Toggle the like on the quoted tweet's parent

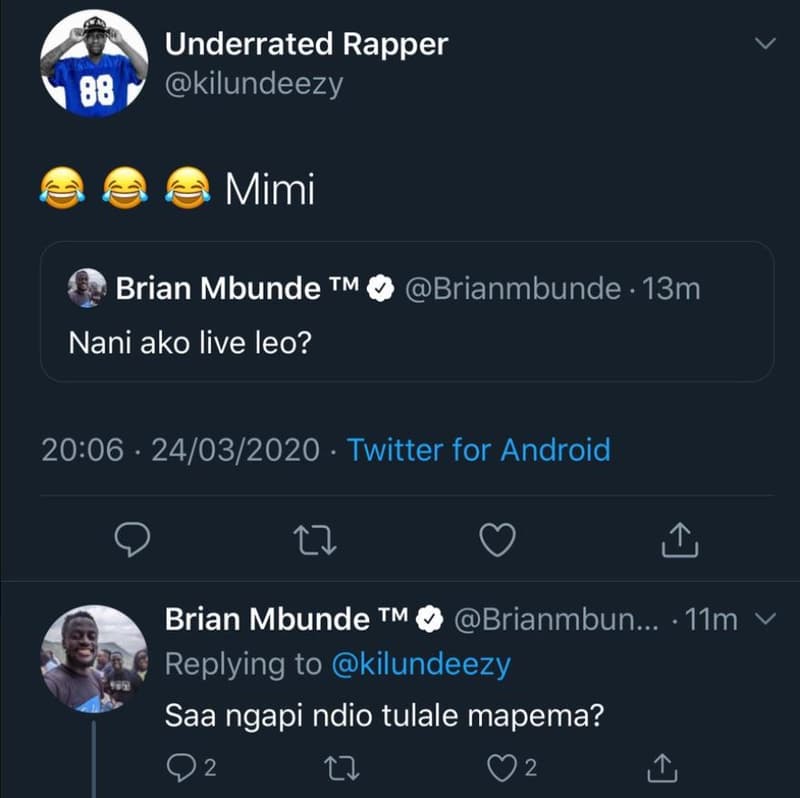(x=498, y=539)
